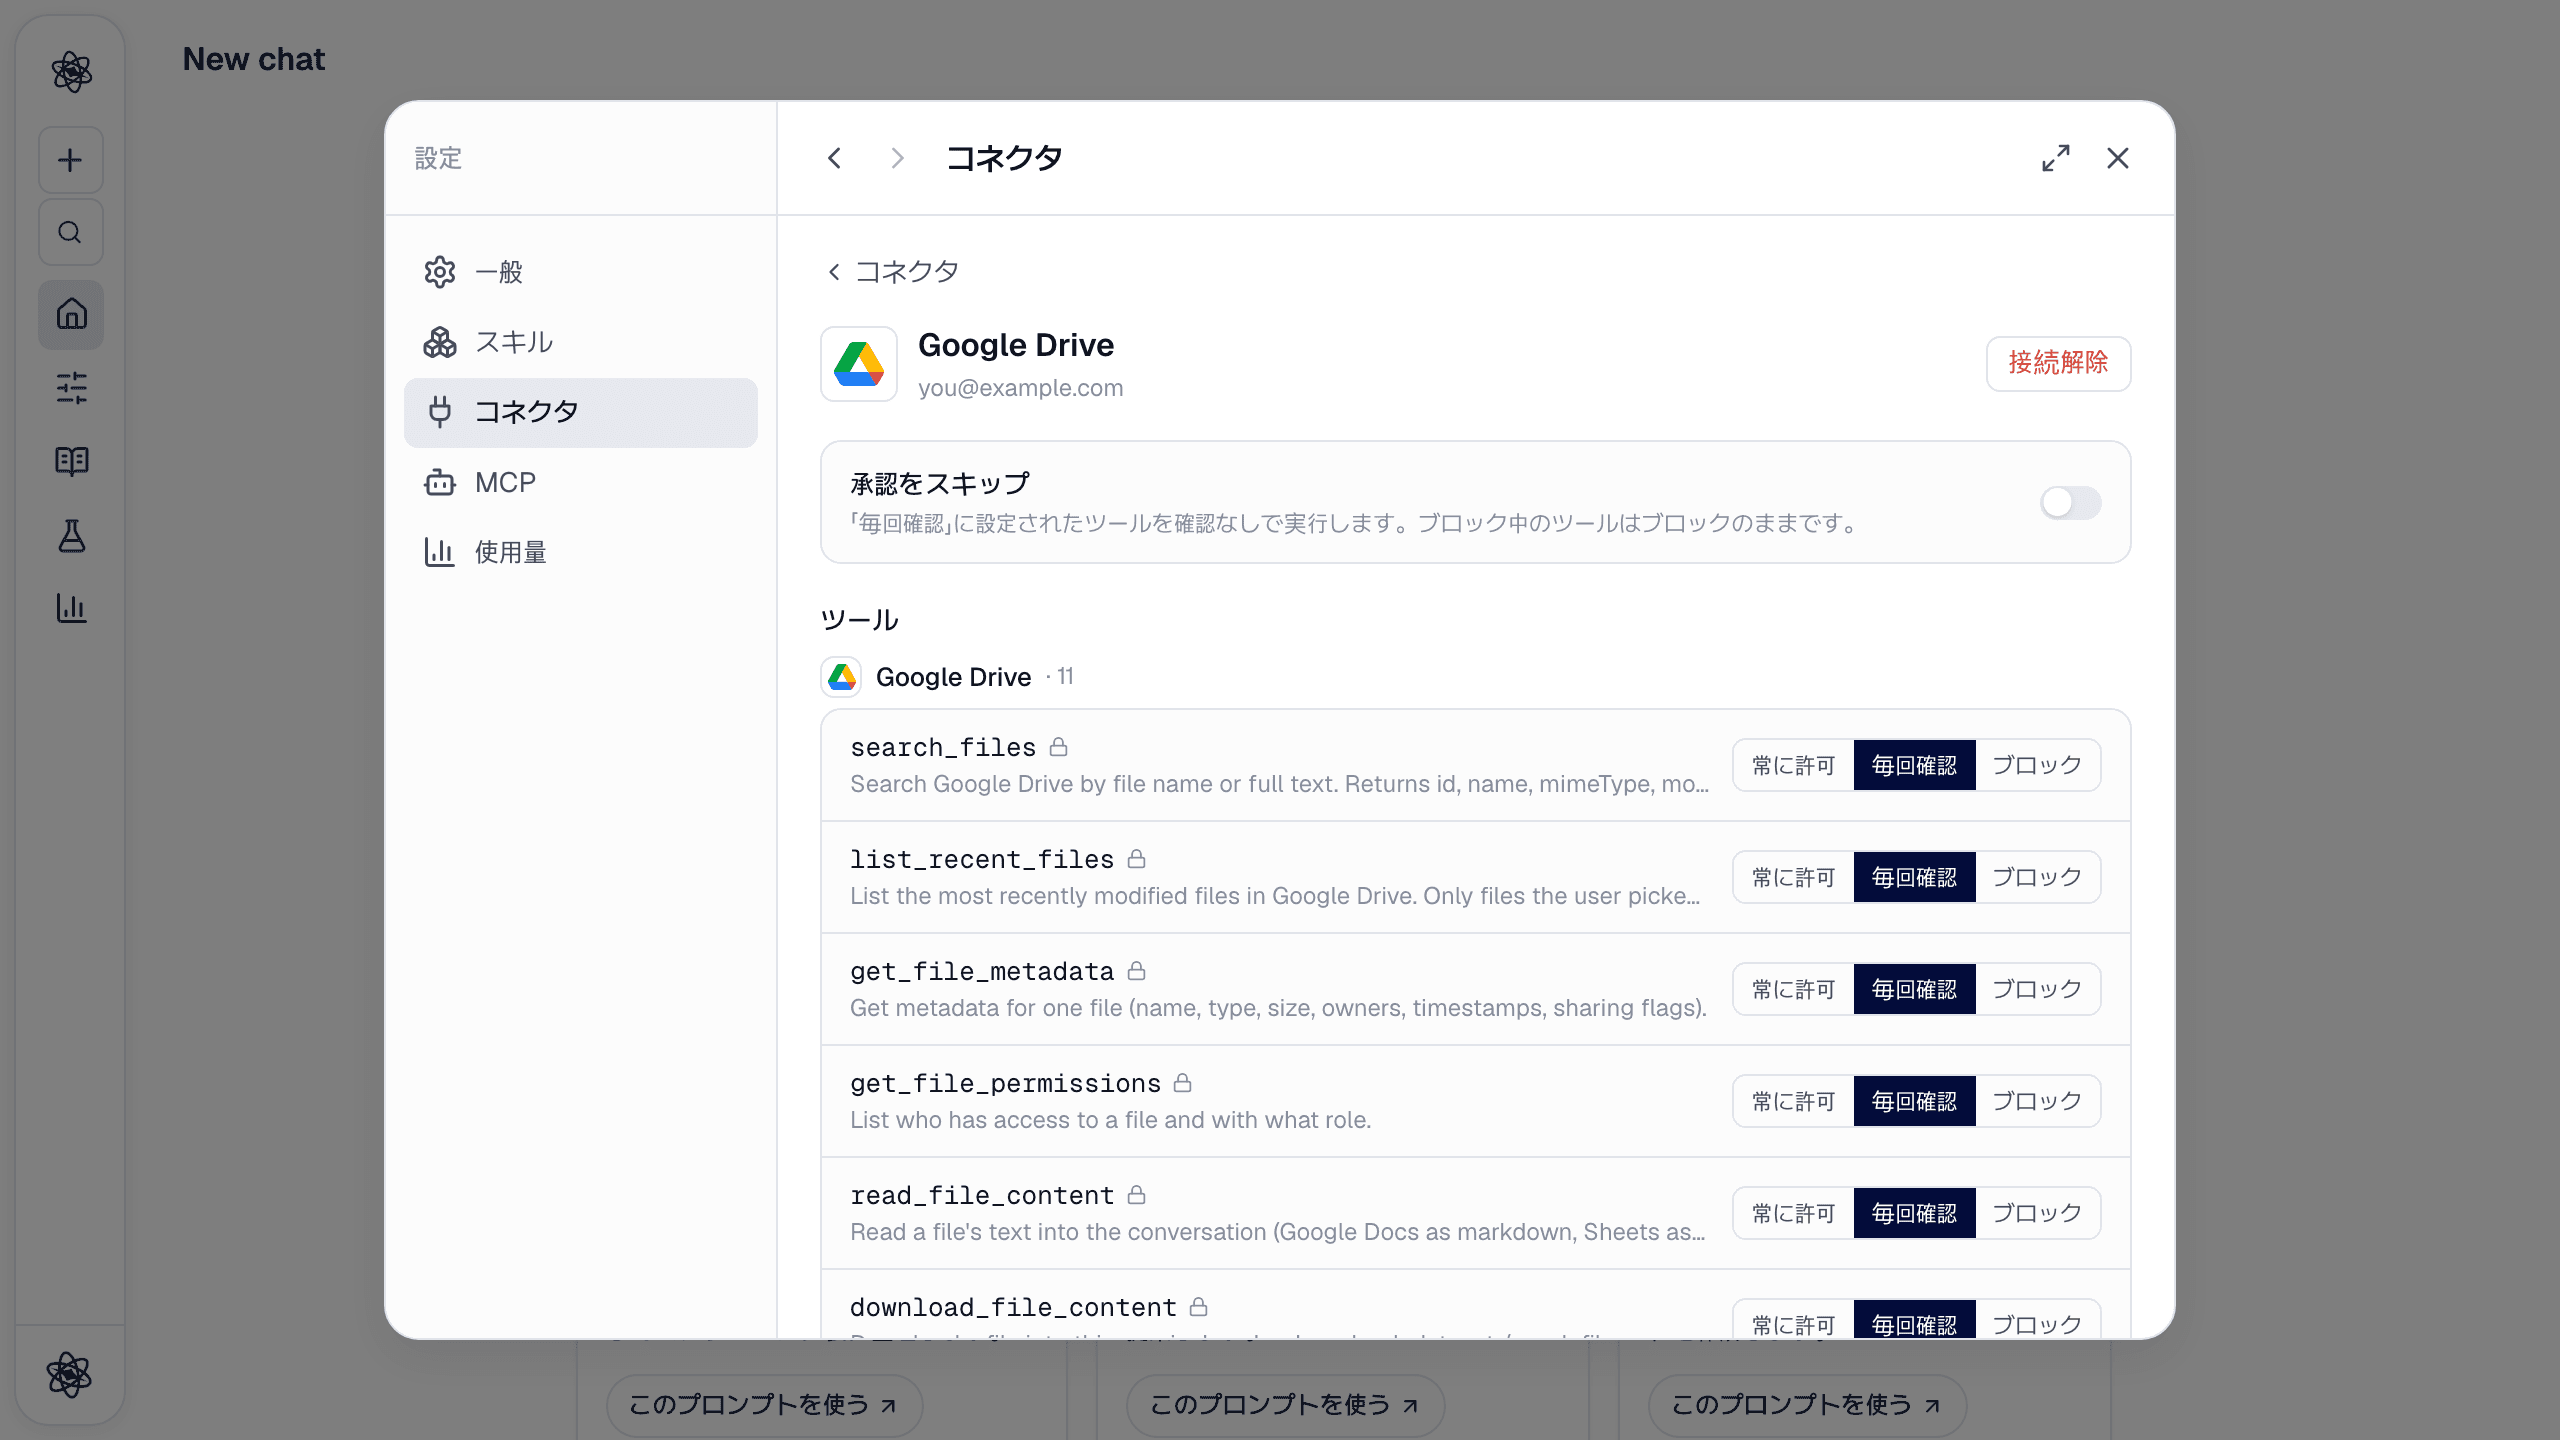2560x1440 pixels.
Task: Start a new chat with plus icon
Action: tap(70, 160)
